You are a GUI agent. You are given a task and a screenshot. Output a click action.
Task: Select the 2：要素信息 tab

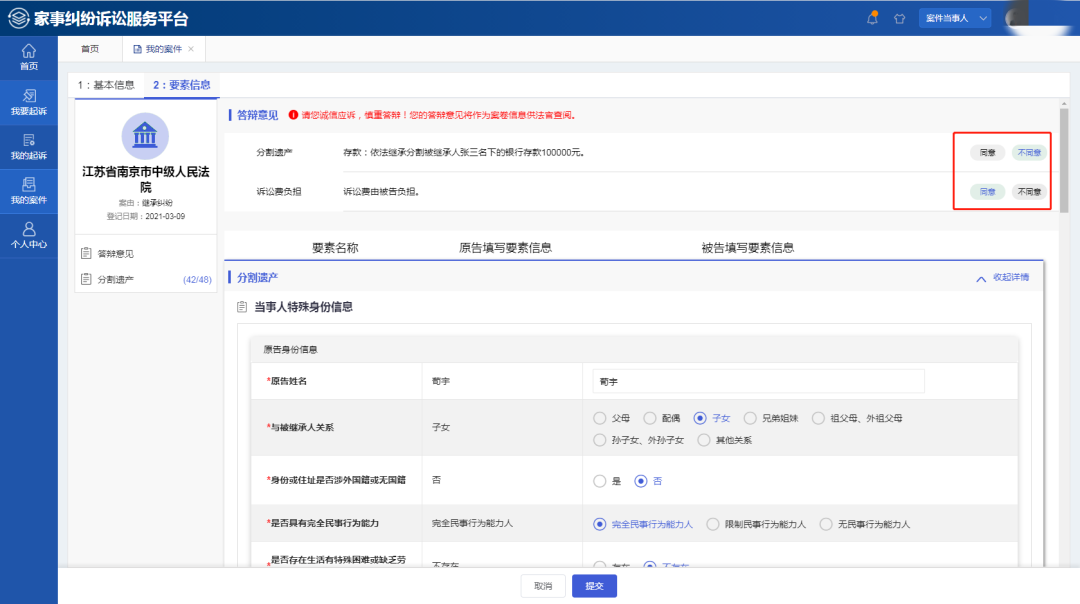pos(182,85)
